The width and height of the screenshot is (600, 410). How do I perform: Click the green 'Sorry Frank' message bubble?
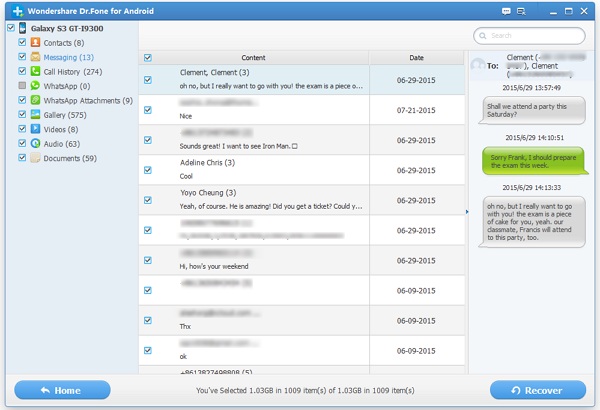535,161
